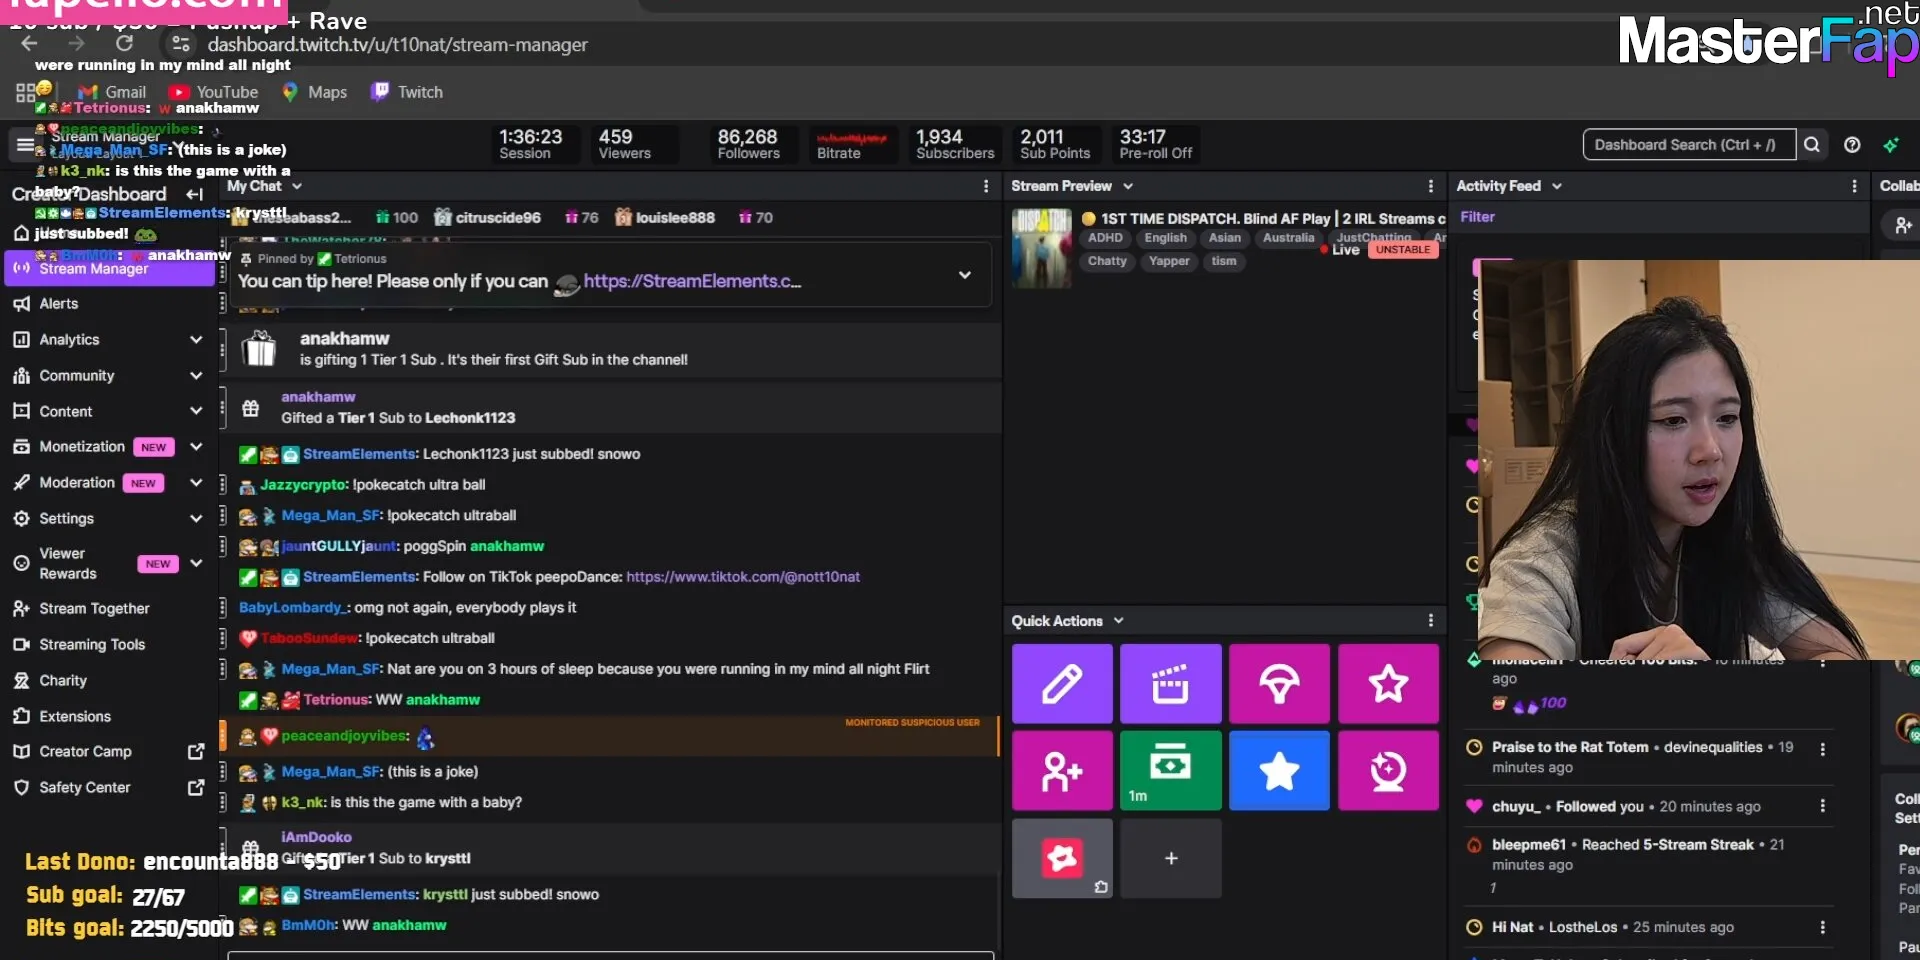Collapse the Creator Dashboard sidebar
The width and height of the screenshot is (1920, 960).
(x=195, y=194)
